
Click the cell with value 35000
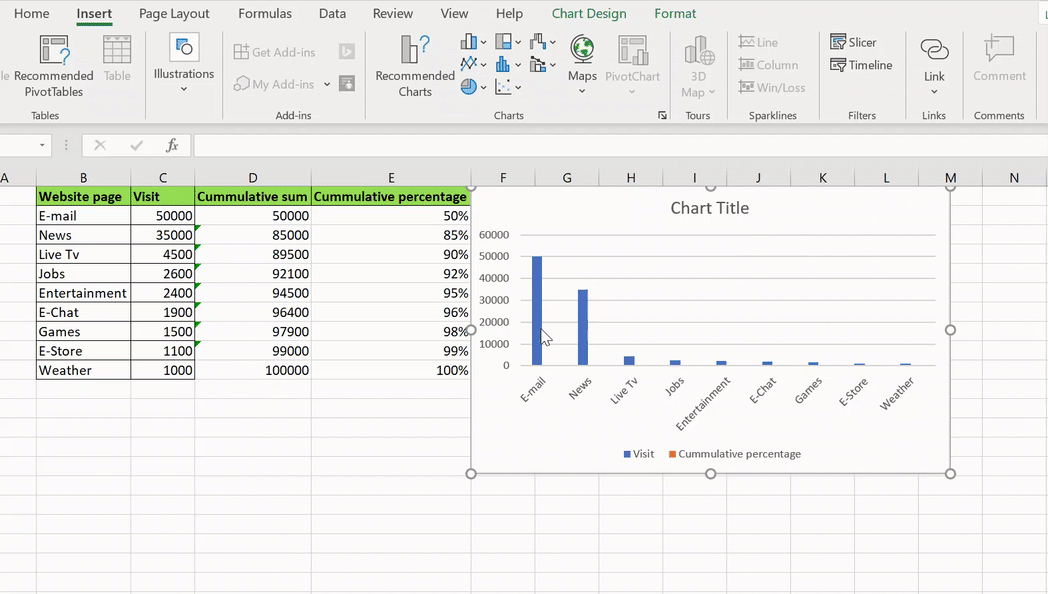(x=162, y=235)
